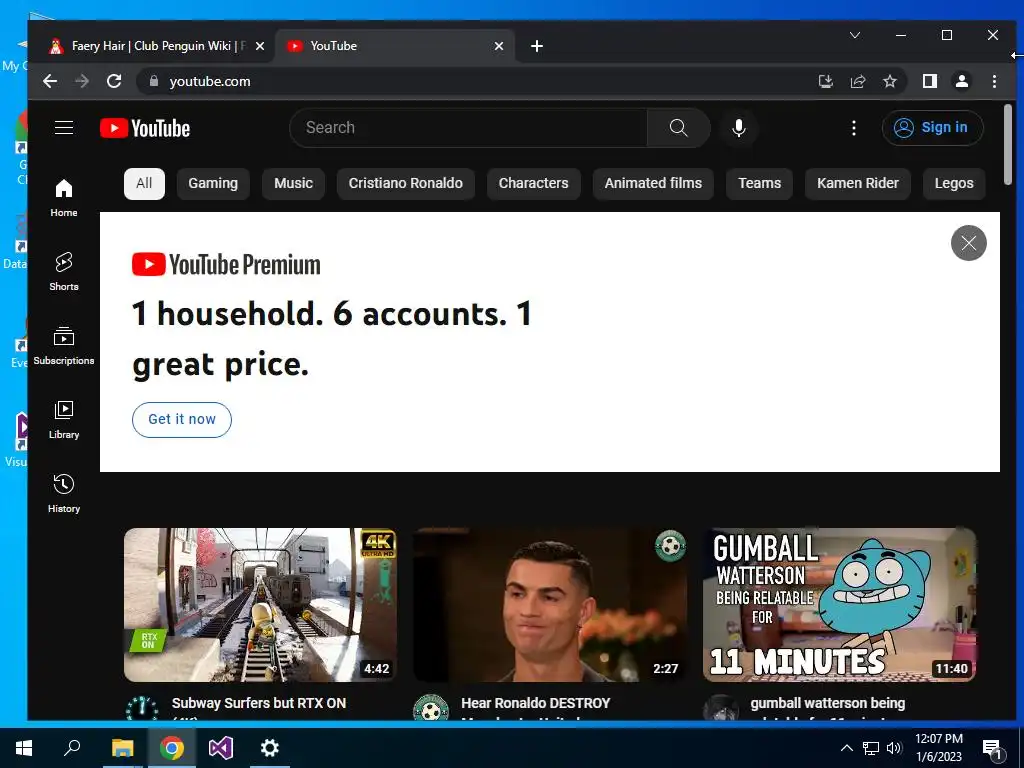This screenshot has width=1024, height=768.
Task: Click the Sign in button
Action: 933,127
